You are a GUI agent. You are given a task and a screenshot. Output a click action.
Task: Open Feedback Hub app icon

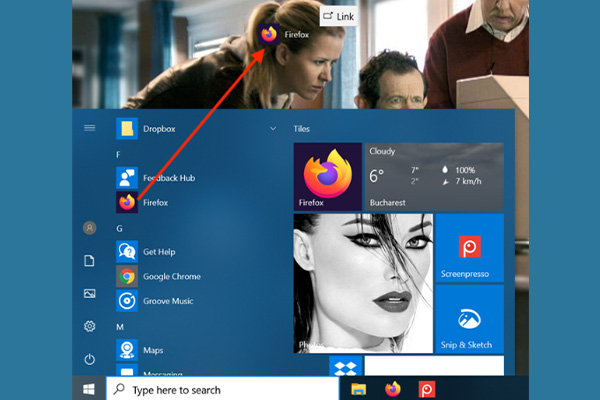tap(127, 178)
